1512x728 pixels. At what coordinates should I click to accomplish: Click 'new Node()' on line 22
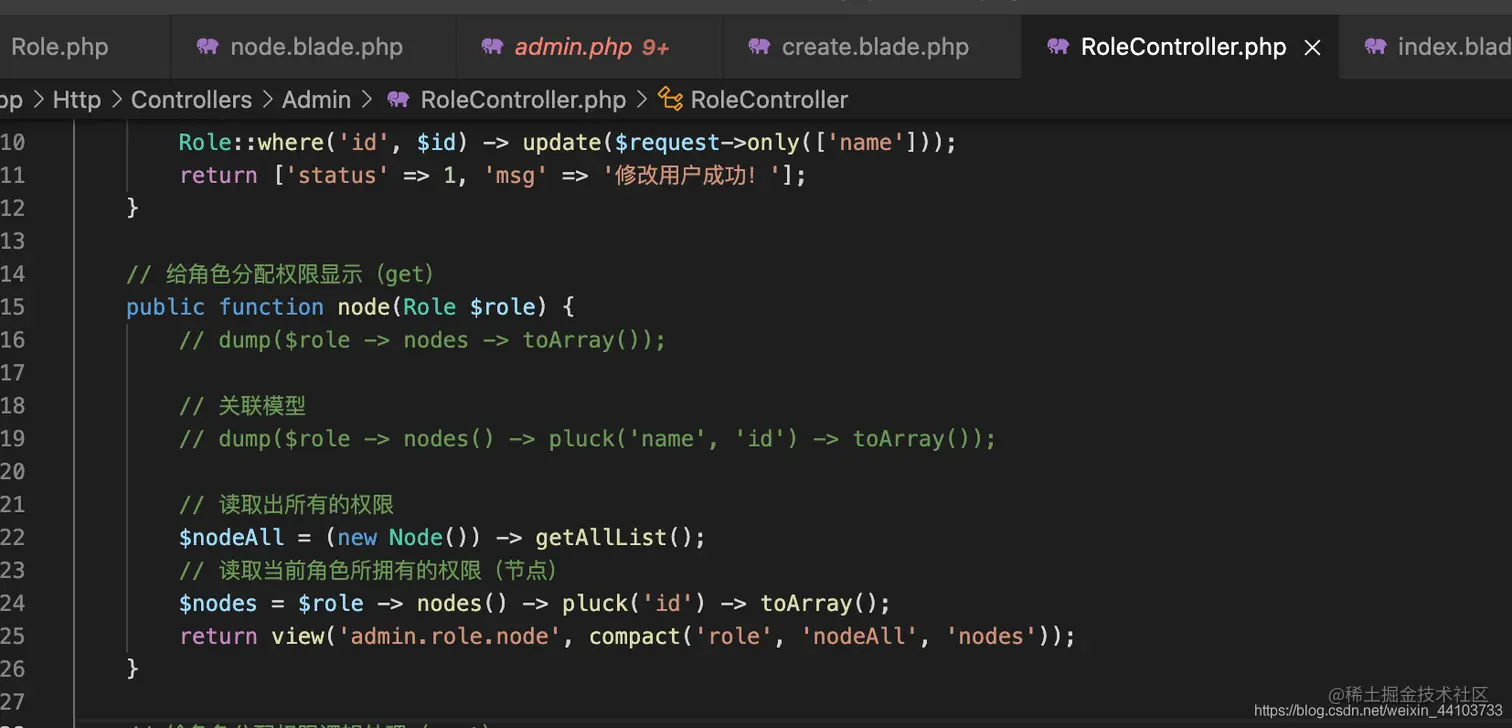pyautogui.click(x=403, y=537)
